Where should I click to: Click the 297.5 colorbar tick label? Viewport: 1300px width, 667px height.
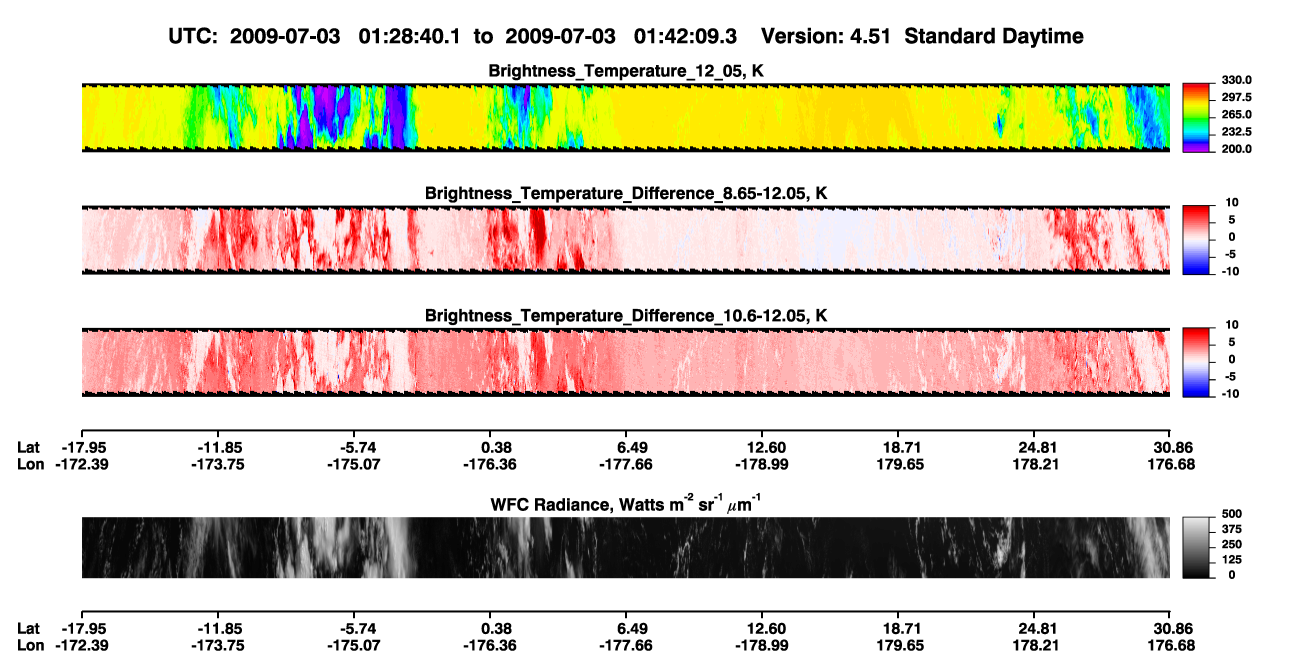(x=1238, y=98)
